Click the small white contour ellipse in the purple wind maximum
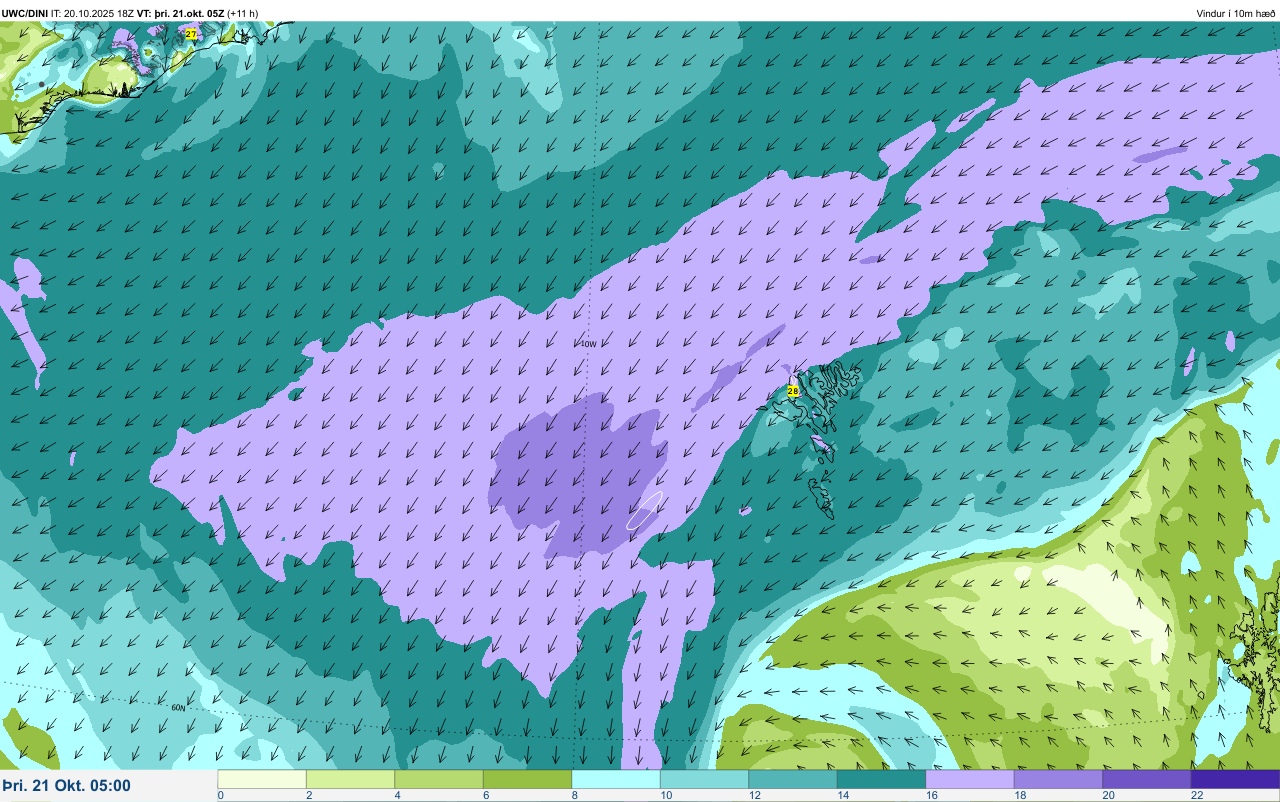The width and height of the screenshot is (1280, 802). [x=645, y=510]
